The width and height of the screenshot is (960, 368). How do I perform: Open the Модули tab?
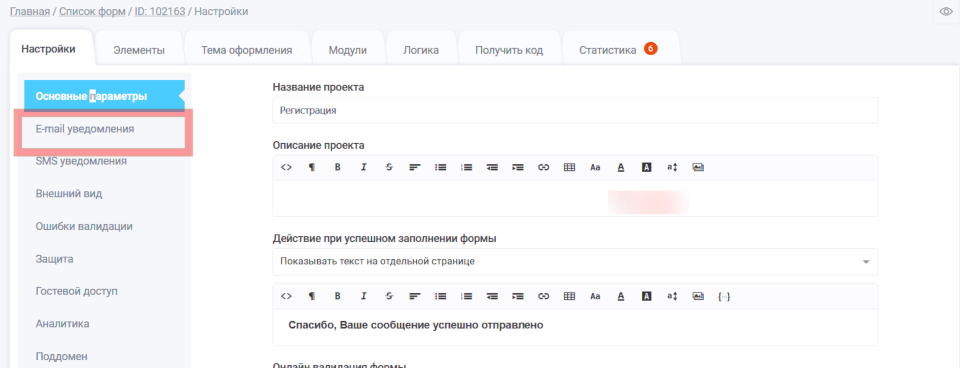348,50
